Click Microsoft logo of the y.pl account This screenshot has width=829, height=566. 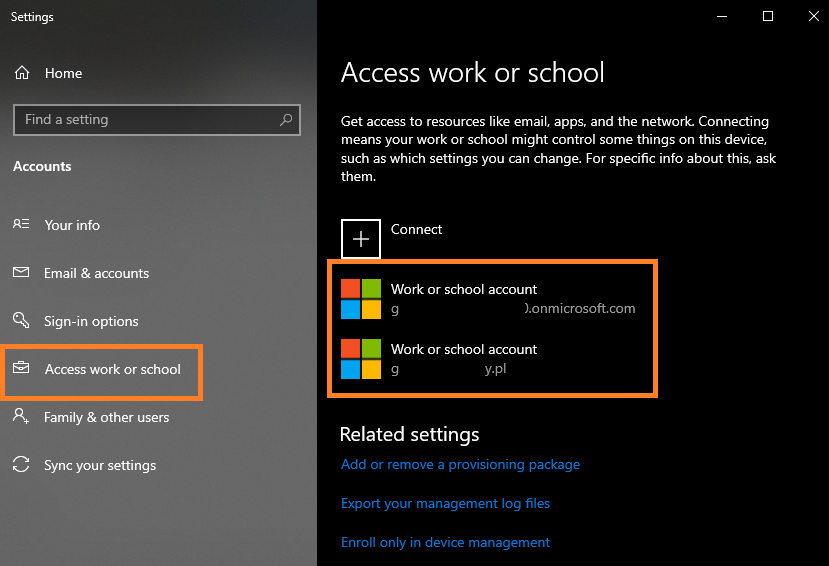click(x=361, y=359)
